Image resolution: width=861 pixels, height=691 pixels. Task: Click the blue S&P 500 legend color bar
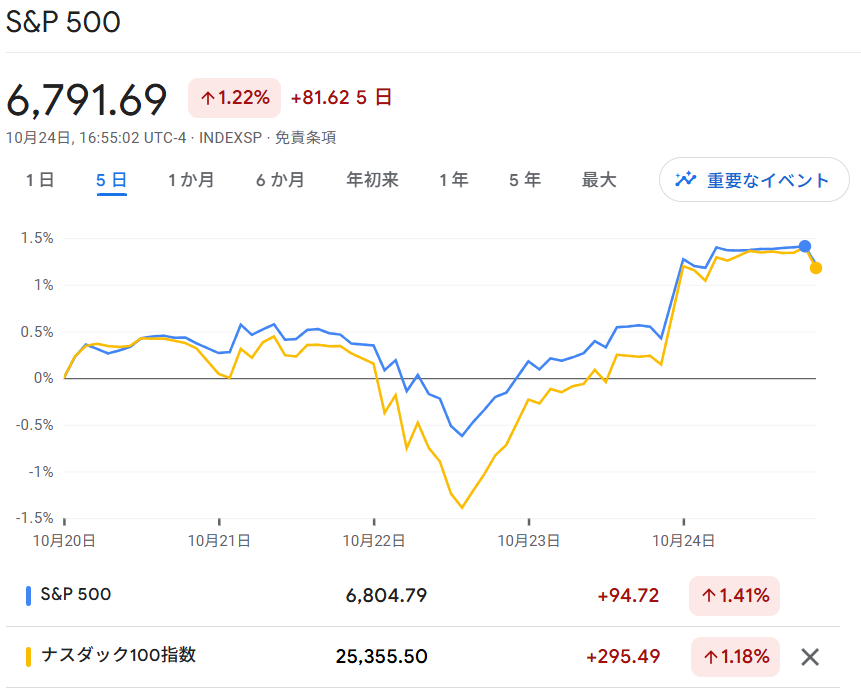28,596
